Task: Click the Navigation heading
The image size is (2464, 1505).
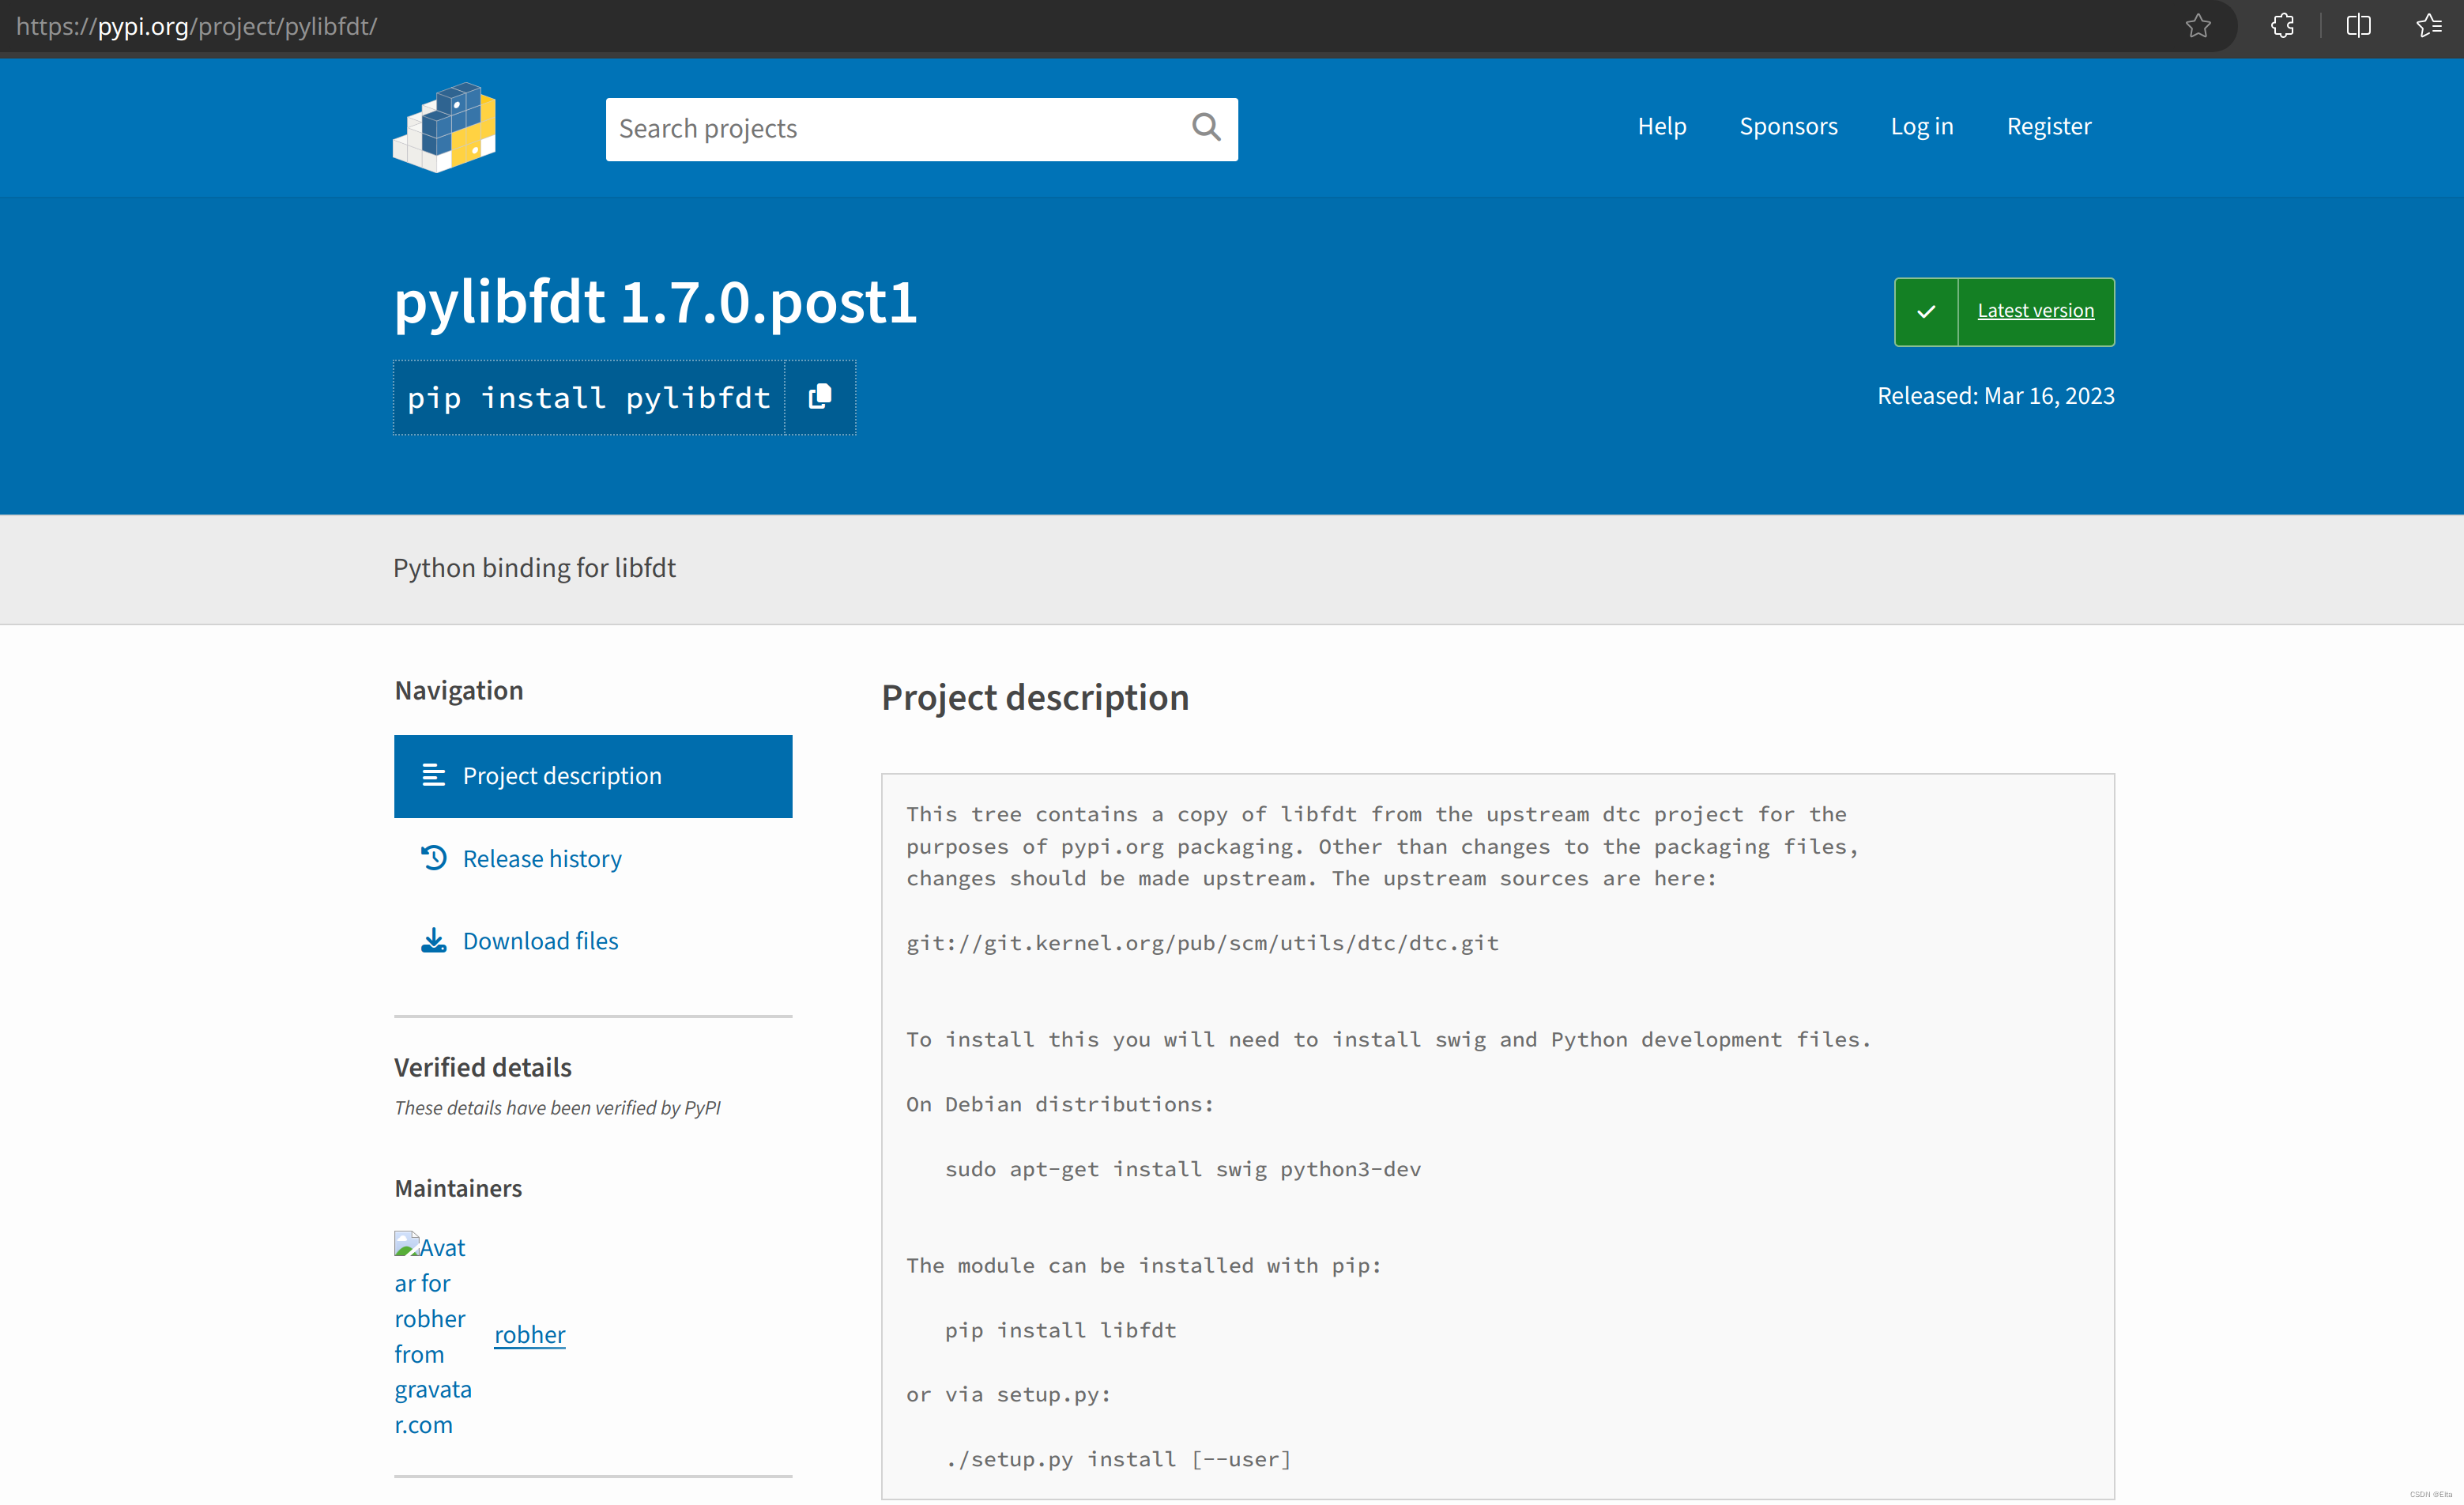Action: pyautogui.click(x=459, y=691)
